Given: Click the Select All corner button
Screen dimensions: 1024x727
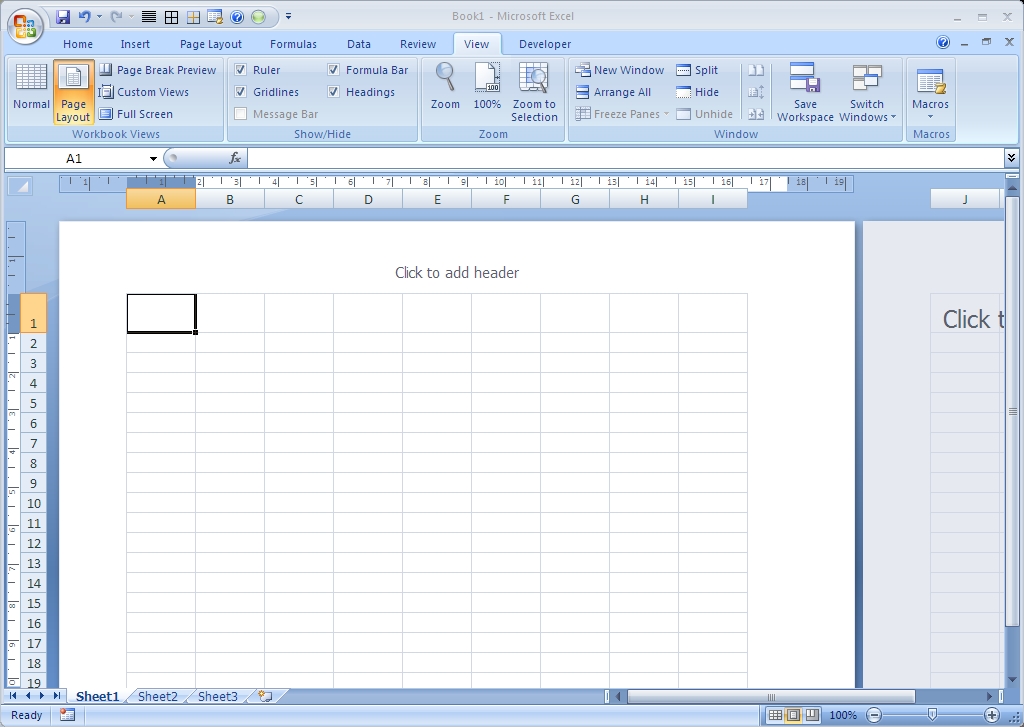Looking at the screenshot, I should [x=20, y=186].
